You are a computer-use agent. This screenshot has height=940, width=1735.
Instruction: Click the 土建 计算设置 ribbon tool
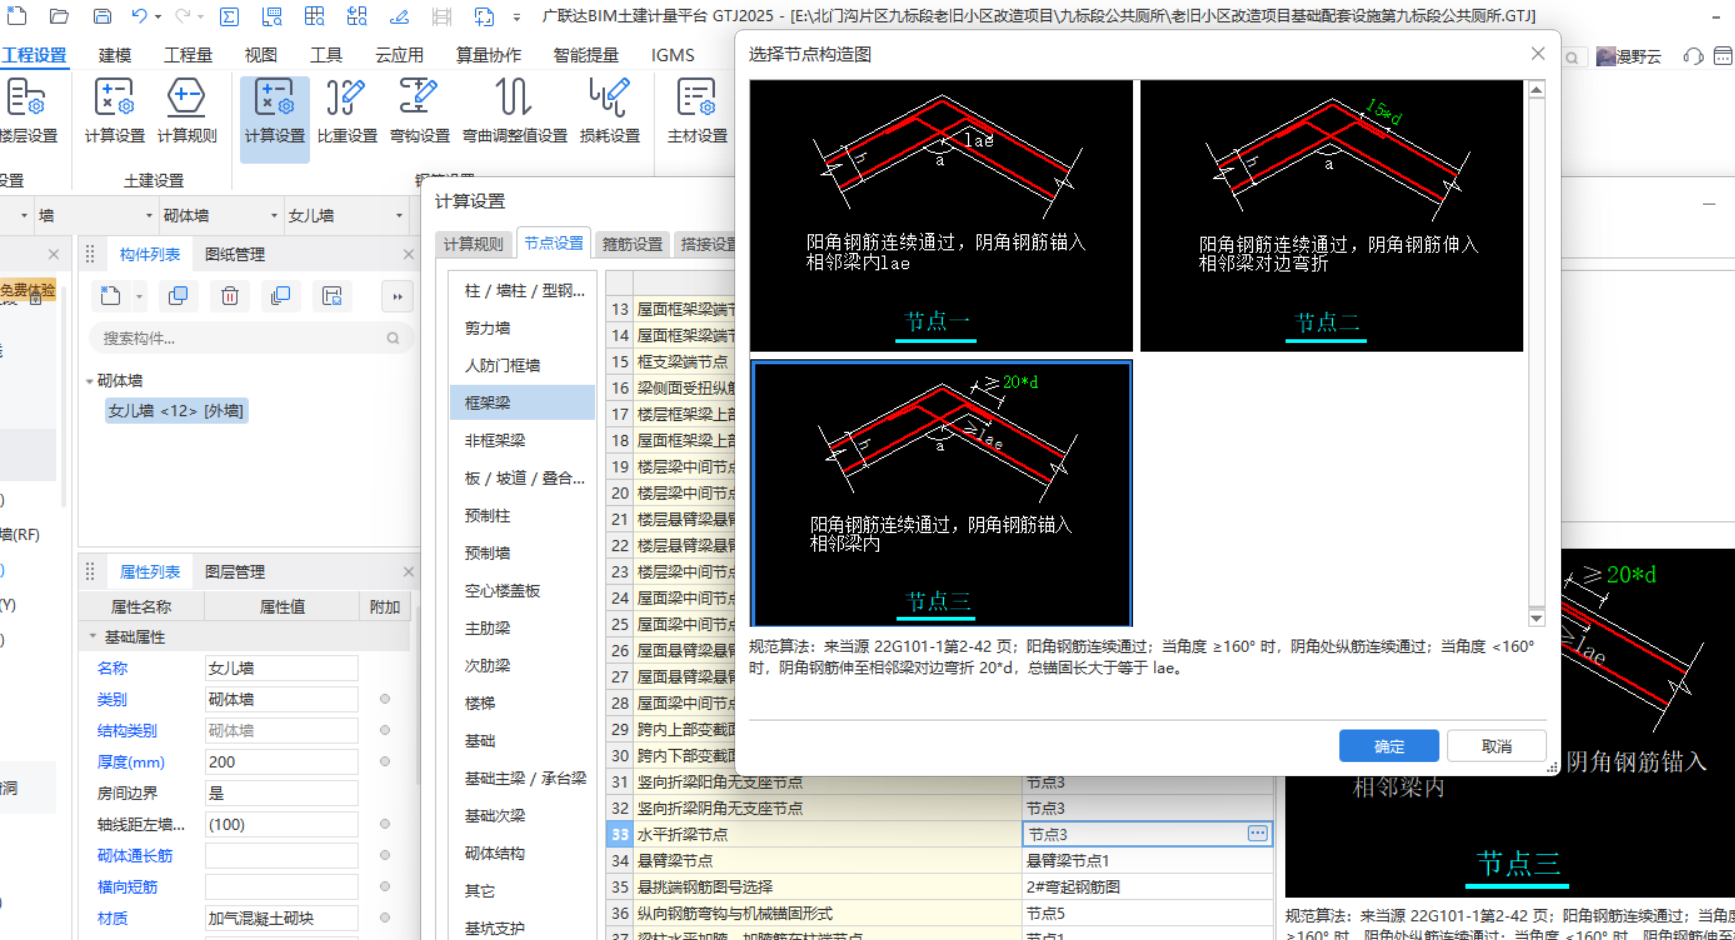point(115,111)
